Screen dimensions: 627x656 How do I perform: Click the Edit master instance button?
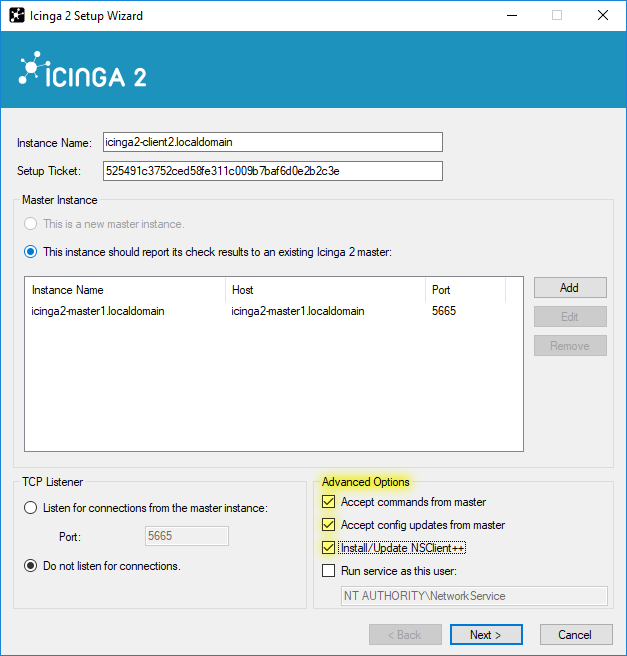(570, 317)
